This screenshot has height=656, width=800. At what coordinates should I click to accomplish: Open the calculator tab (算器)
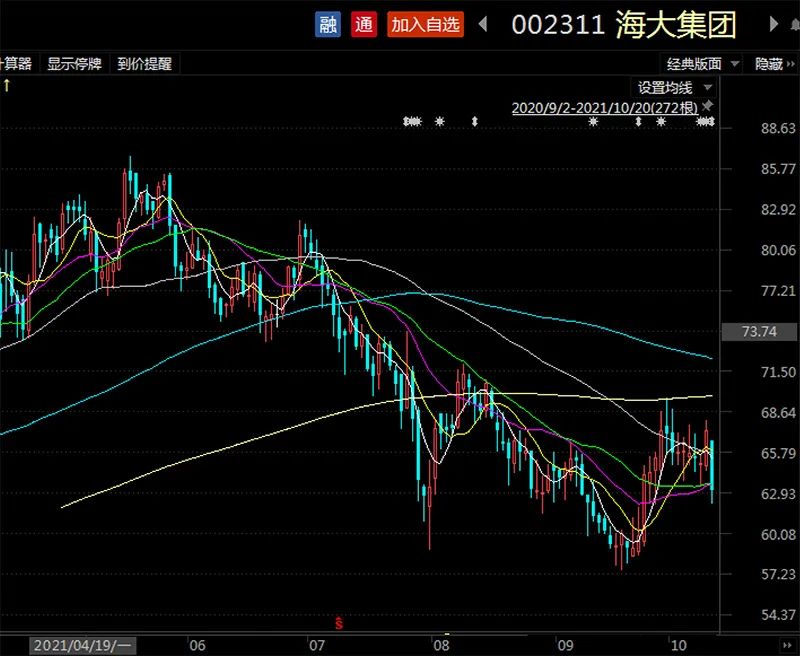[x=17, y=64]
